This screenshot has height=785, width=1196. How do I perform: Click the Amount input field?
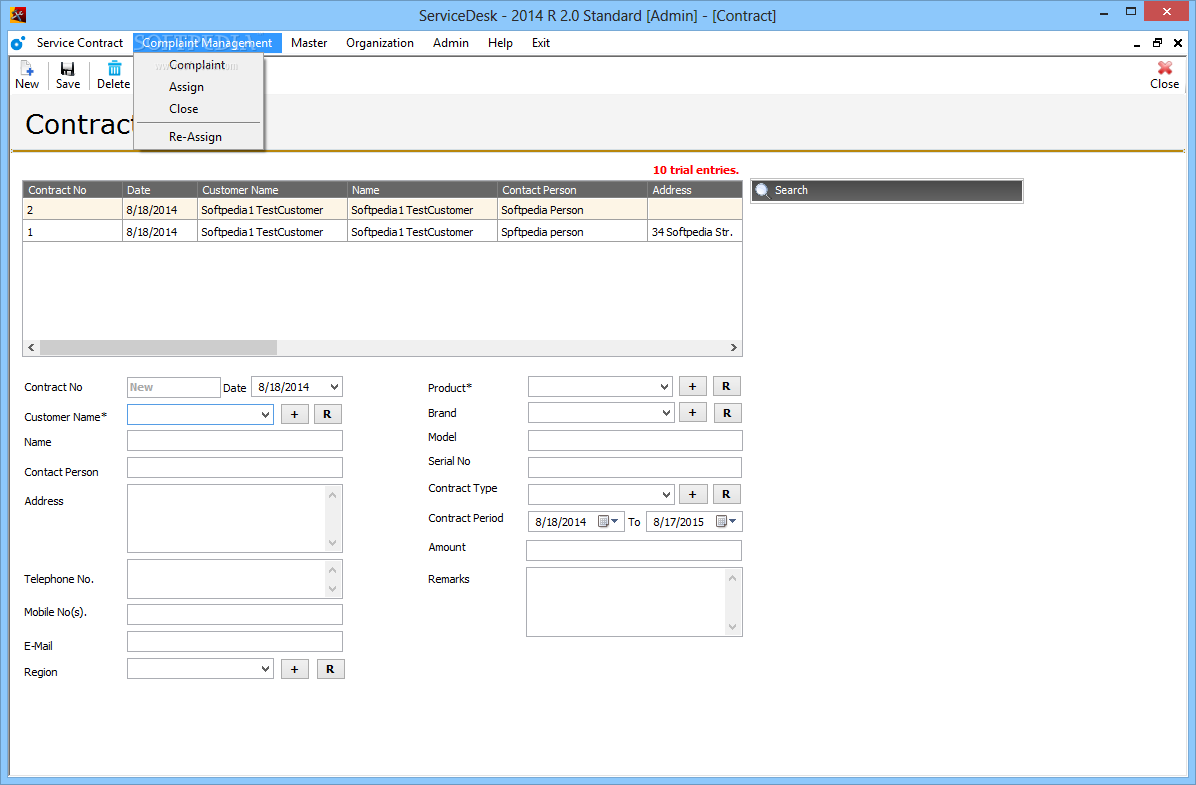(634, 550)
